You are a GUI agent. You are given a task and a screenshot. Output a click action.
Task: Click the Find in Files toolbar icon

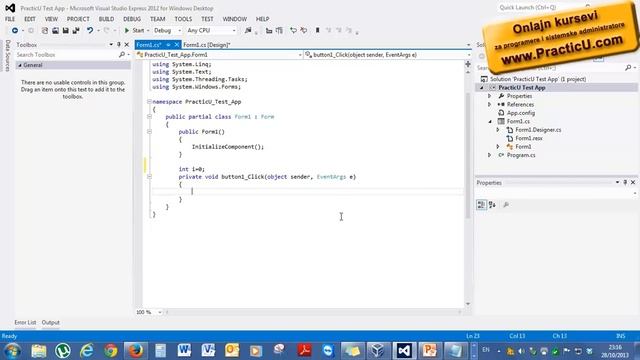point(248,31)
